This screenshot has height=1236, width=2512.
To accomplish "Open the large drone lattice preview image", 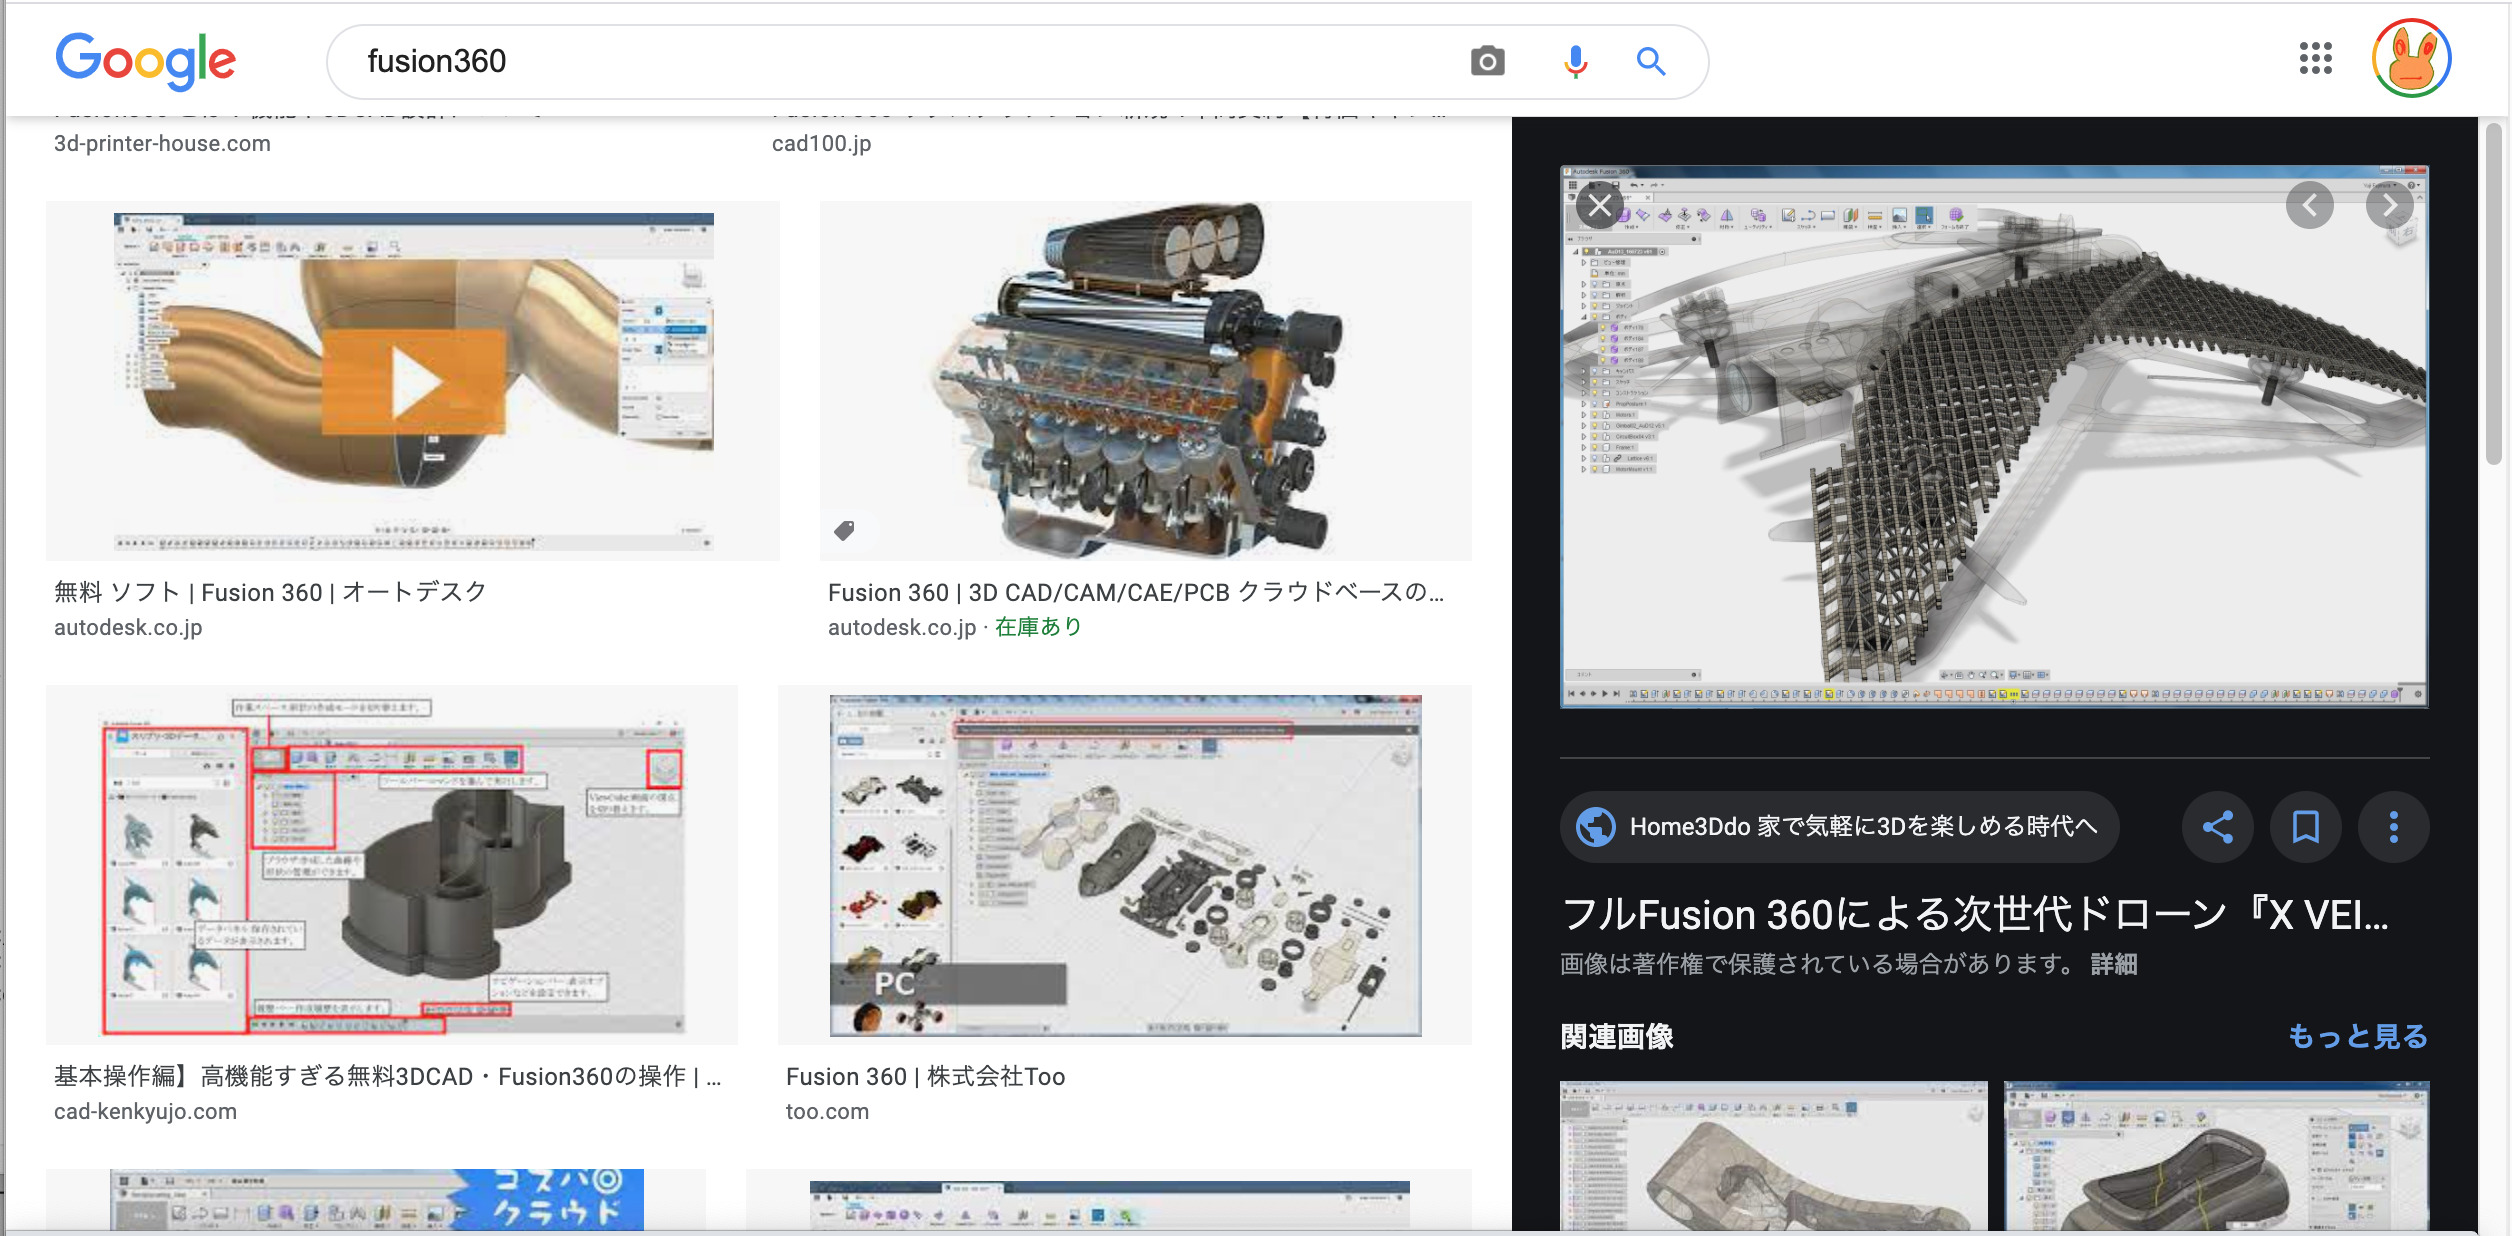I will (x=1994, y=436).
